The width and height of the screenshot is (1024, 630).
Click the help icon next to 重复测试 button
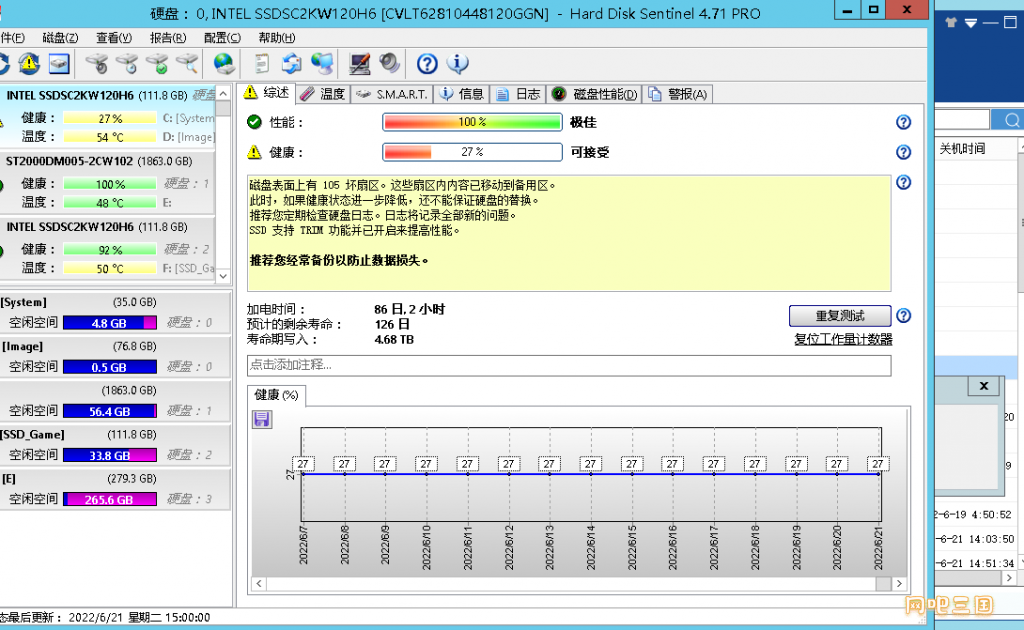903,316
